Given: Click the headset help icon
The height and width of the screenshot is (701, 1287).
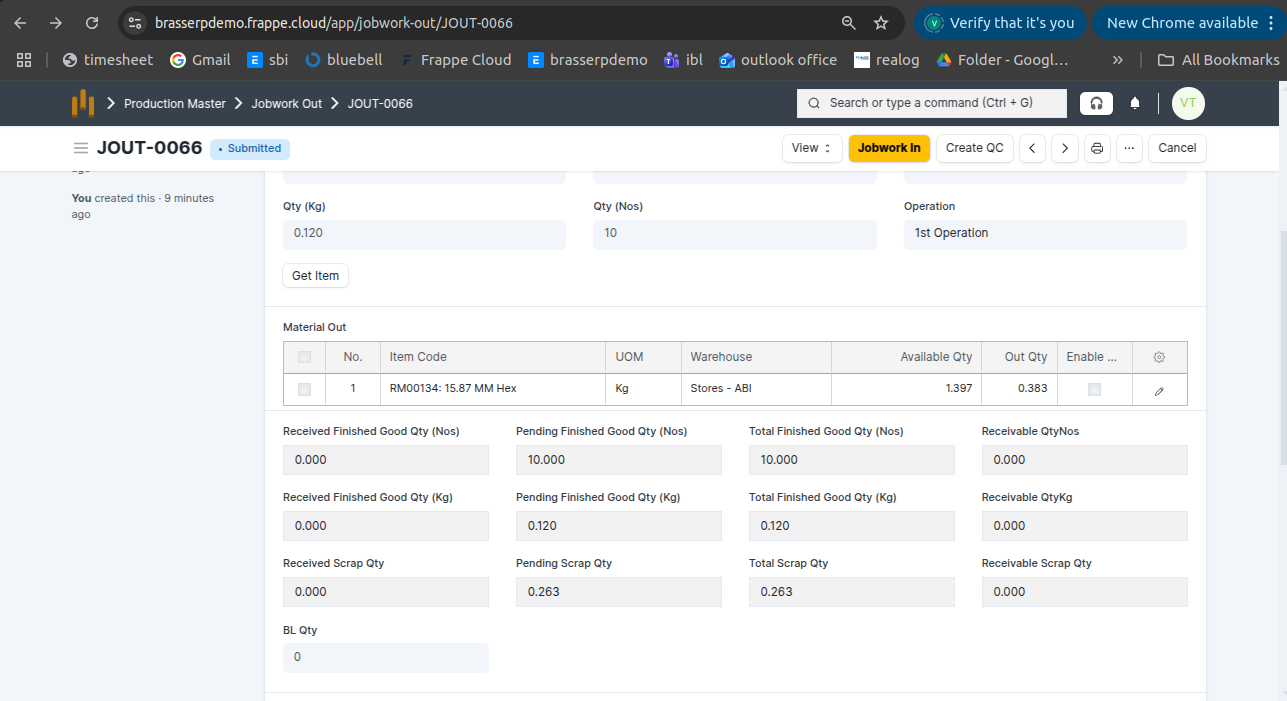Looking at the screenshot, I should (x=1096, y=103).
